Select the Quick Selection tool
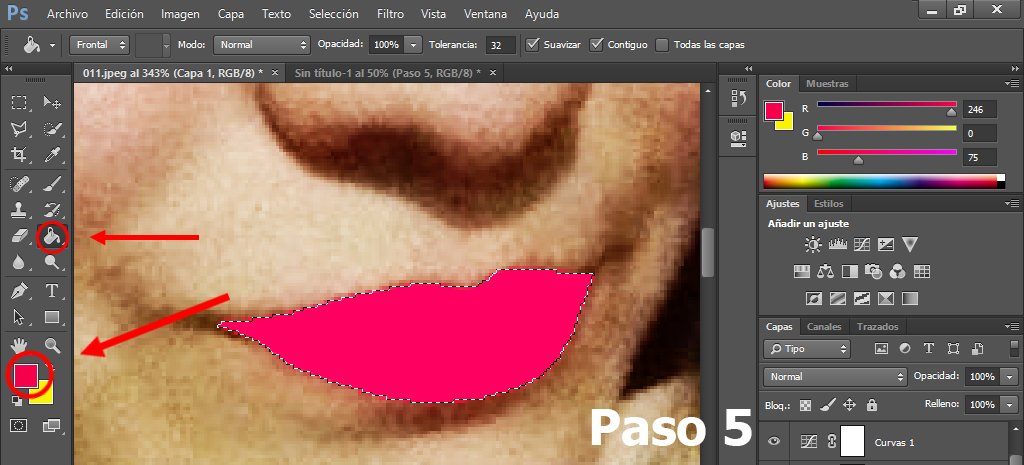This screenshot has height=465, width=1024. pos(52,129)
